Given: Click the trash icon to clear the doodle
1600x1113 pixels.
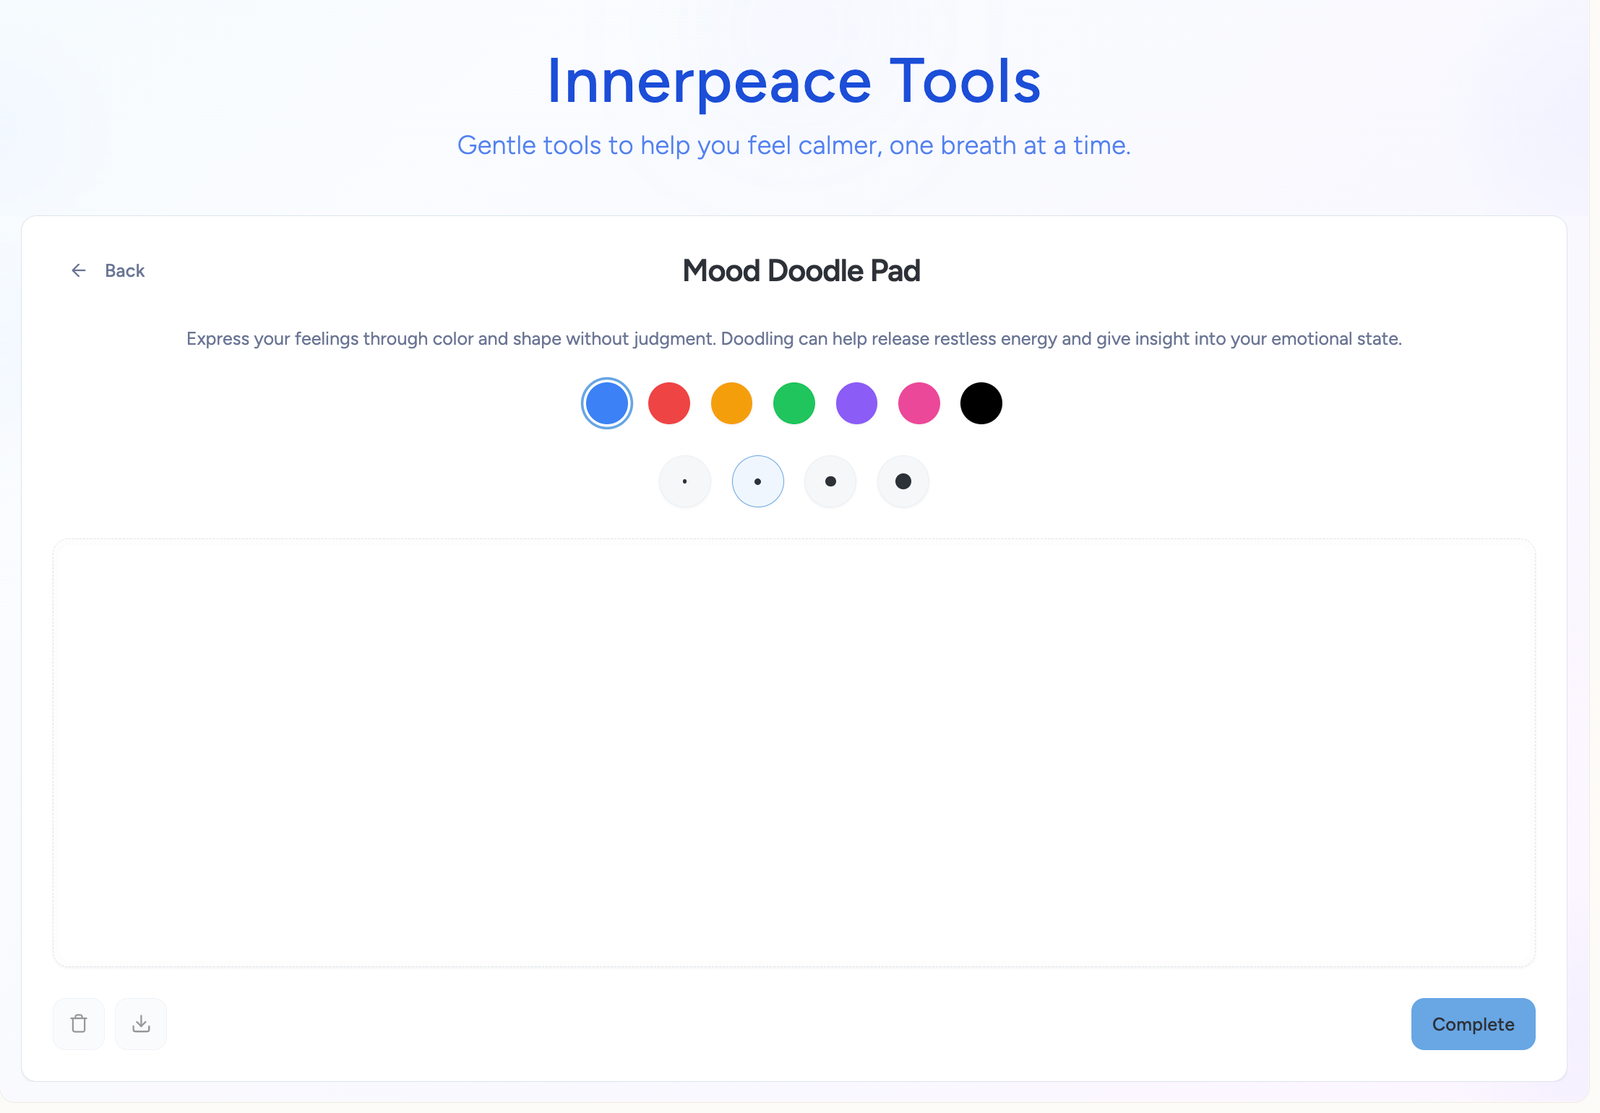Looking at the screenshot, I should coord(79,1023).
